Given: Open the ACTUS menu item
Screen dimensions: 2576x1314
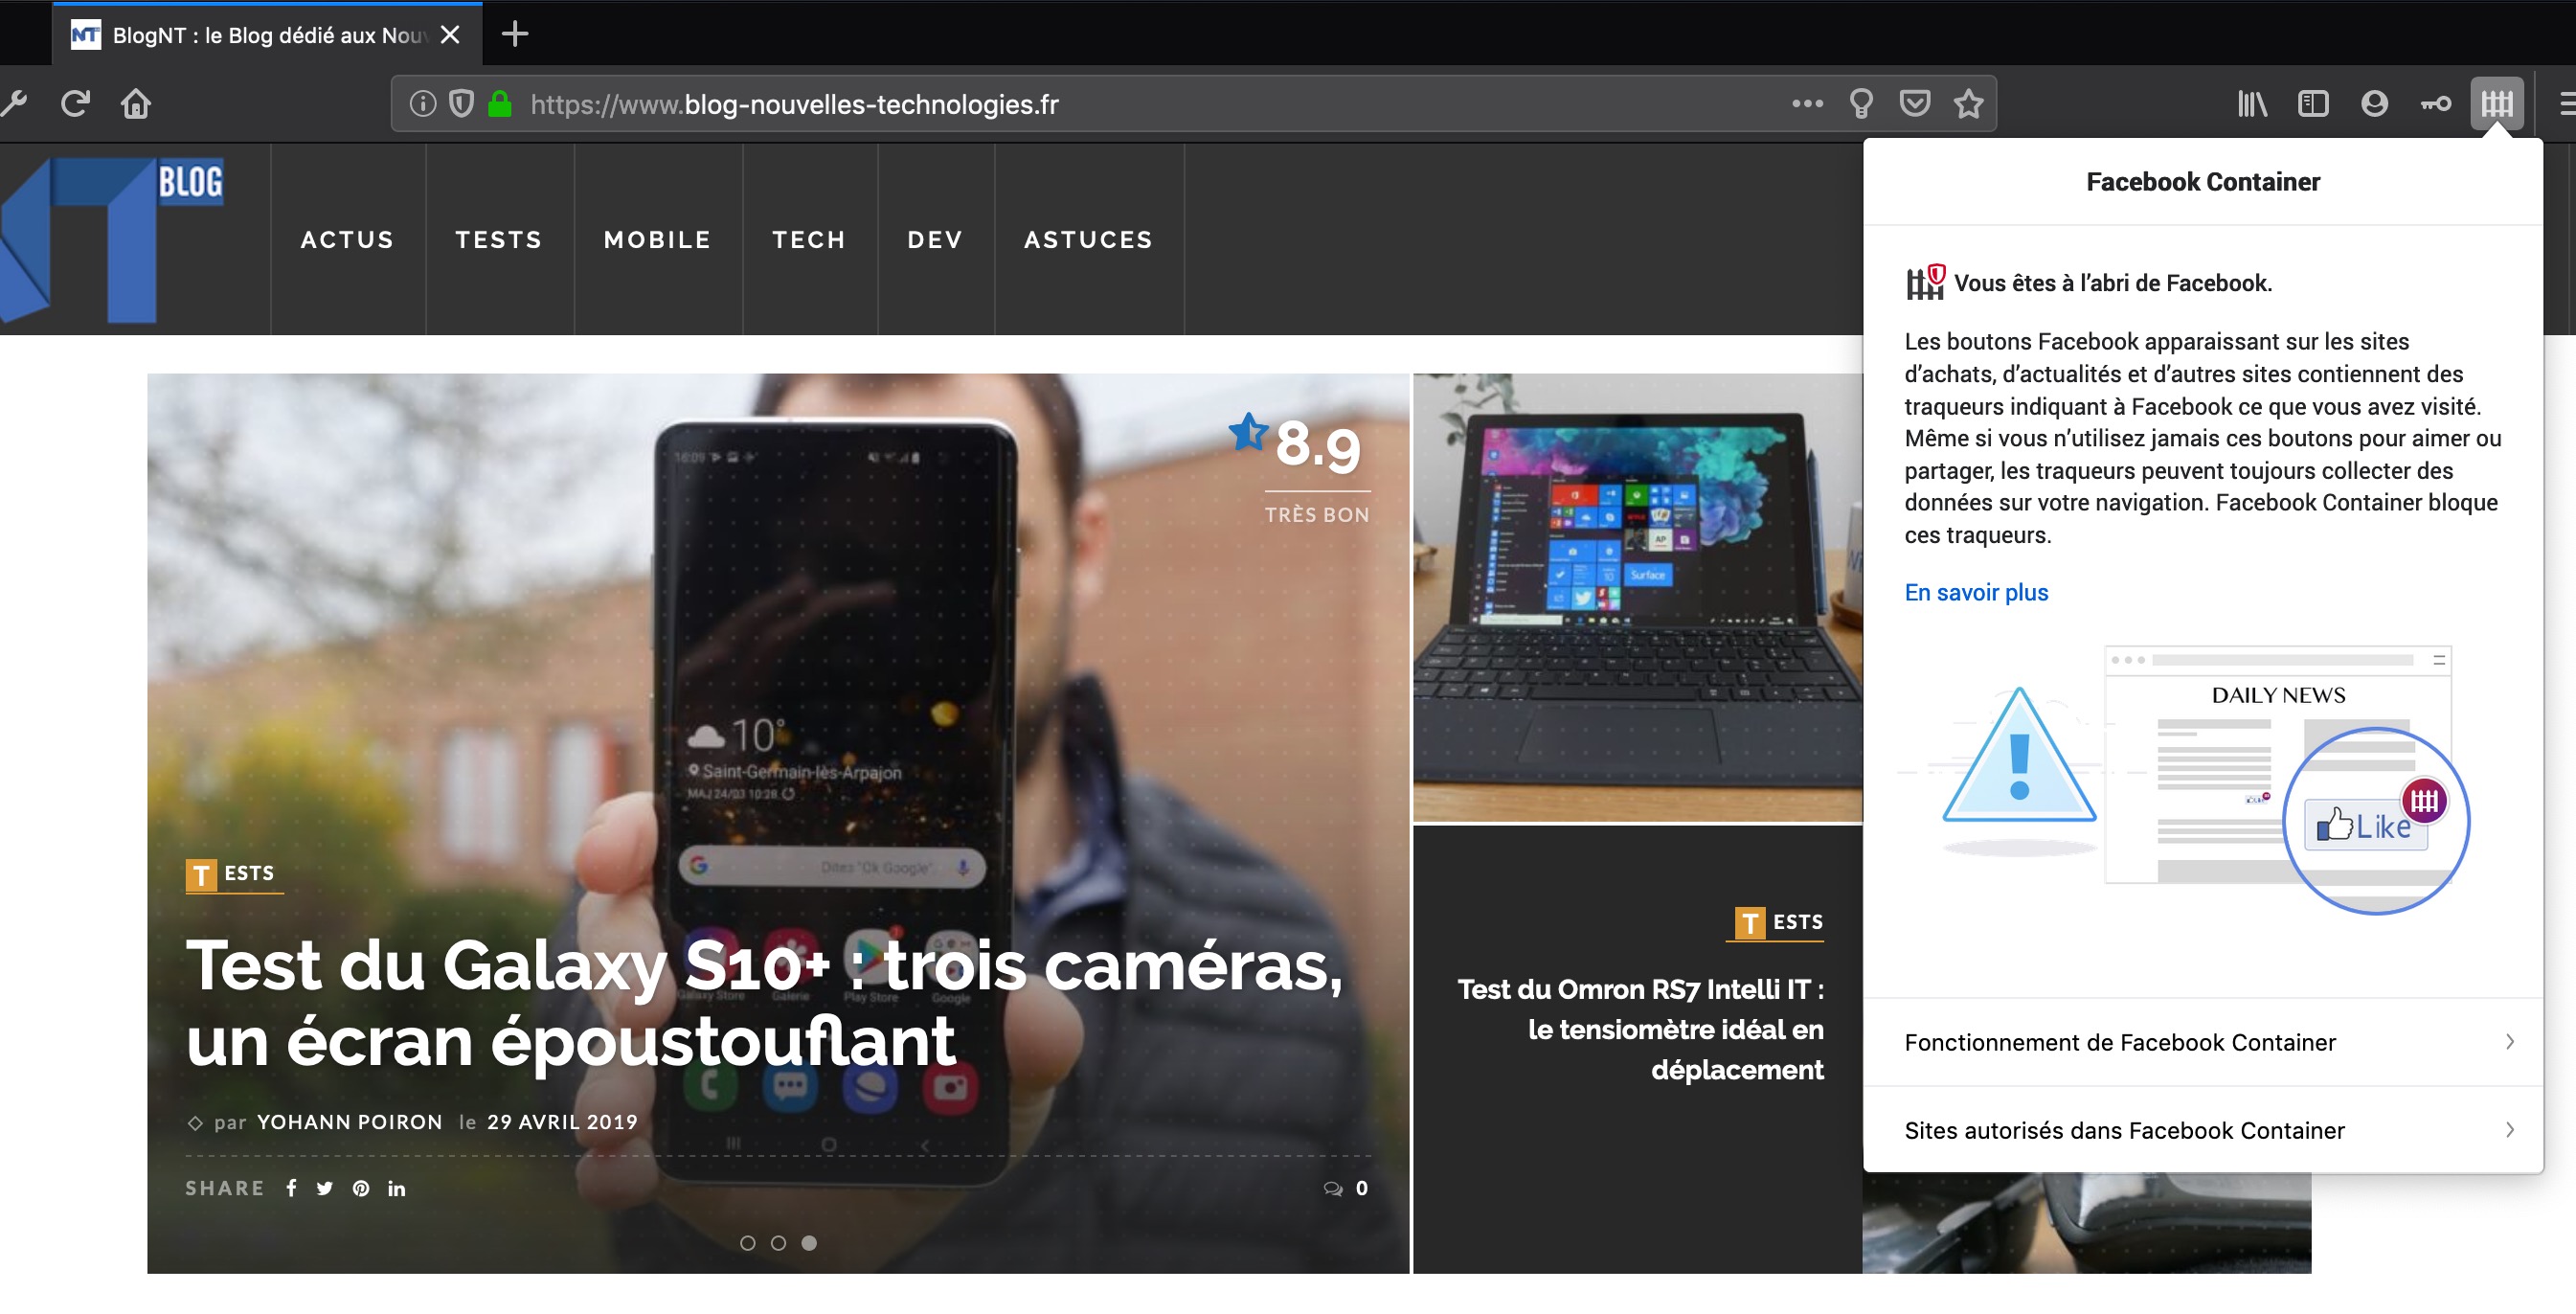Looking at the screenshot, I should [347, 240].
